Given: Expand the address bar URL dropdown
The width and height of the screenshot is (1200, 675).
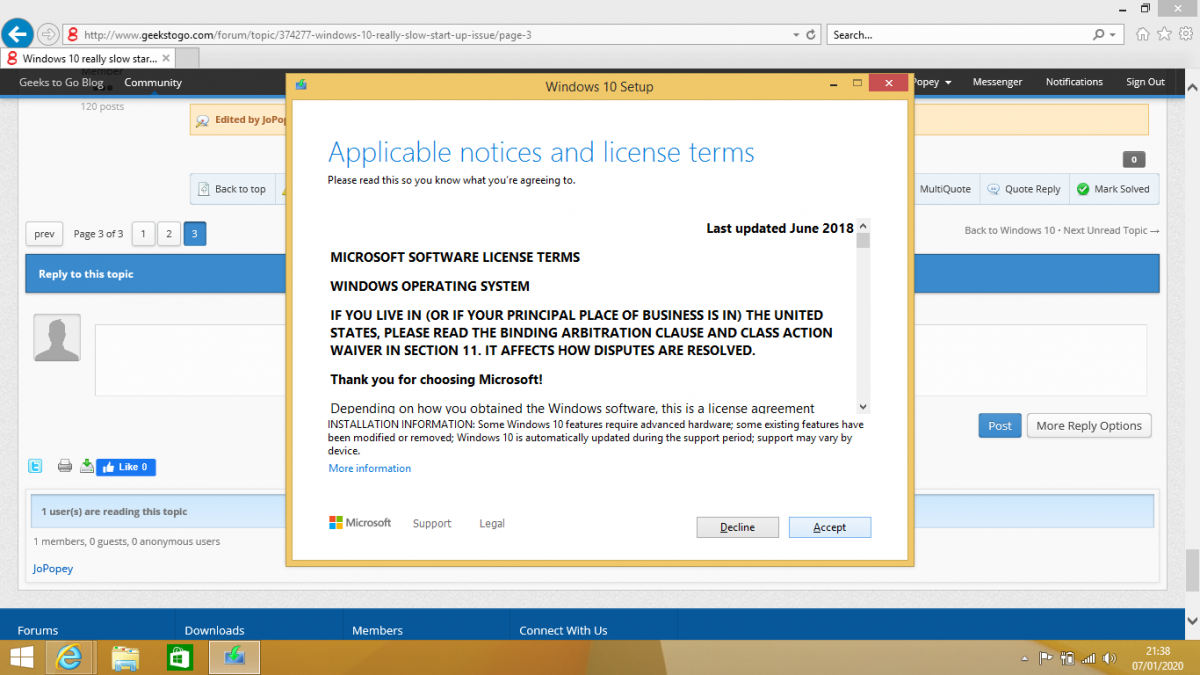Looking at the screenshot, I should 796,35.
